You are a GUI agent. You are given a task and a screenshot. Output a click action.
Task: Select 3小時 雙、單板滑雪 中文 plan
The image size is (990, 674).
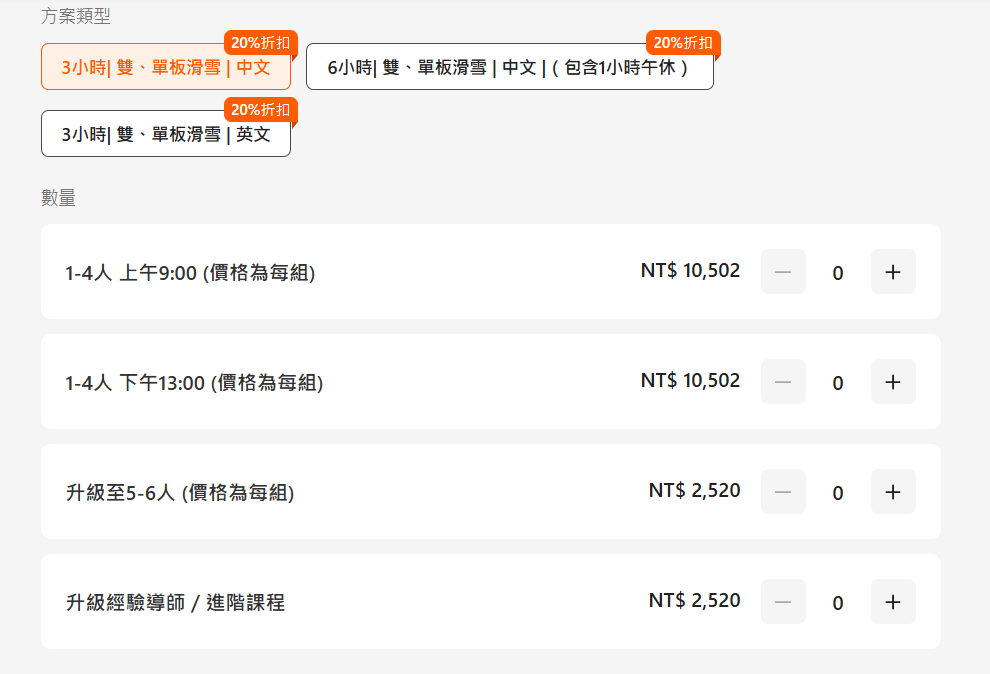(166, 68)
